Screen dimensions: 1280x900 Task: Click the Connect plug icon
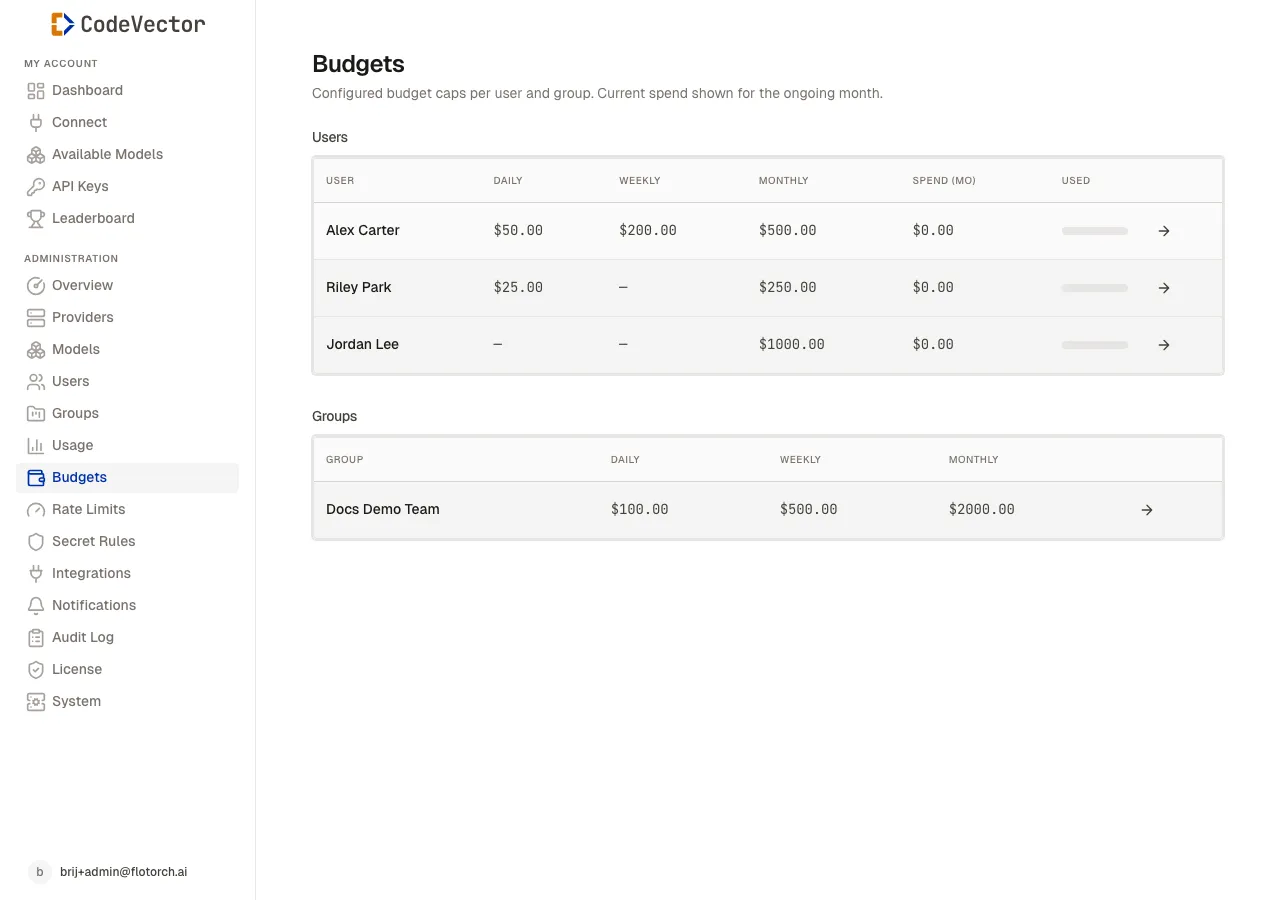[x=36, y=123]
